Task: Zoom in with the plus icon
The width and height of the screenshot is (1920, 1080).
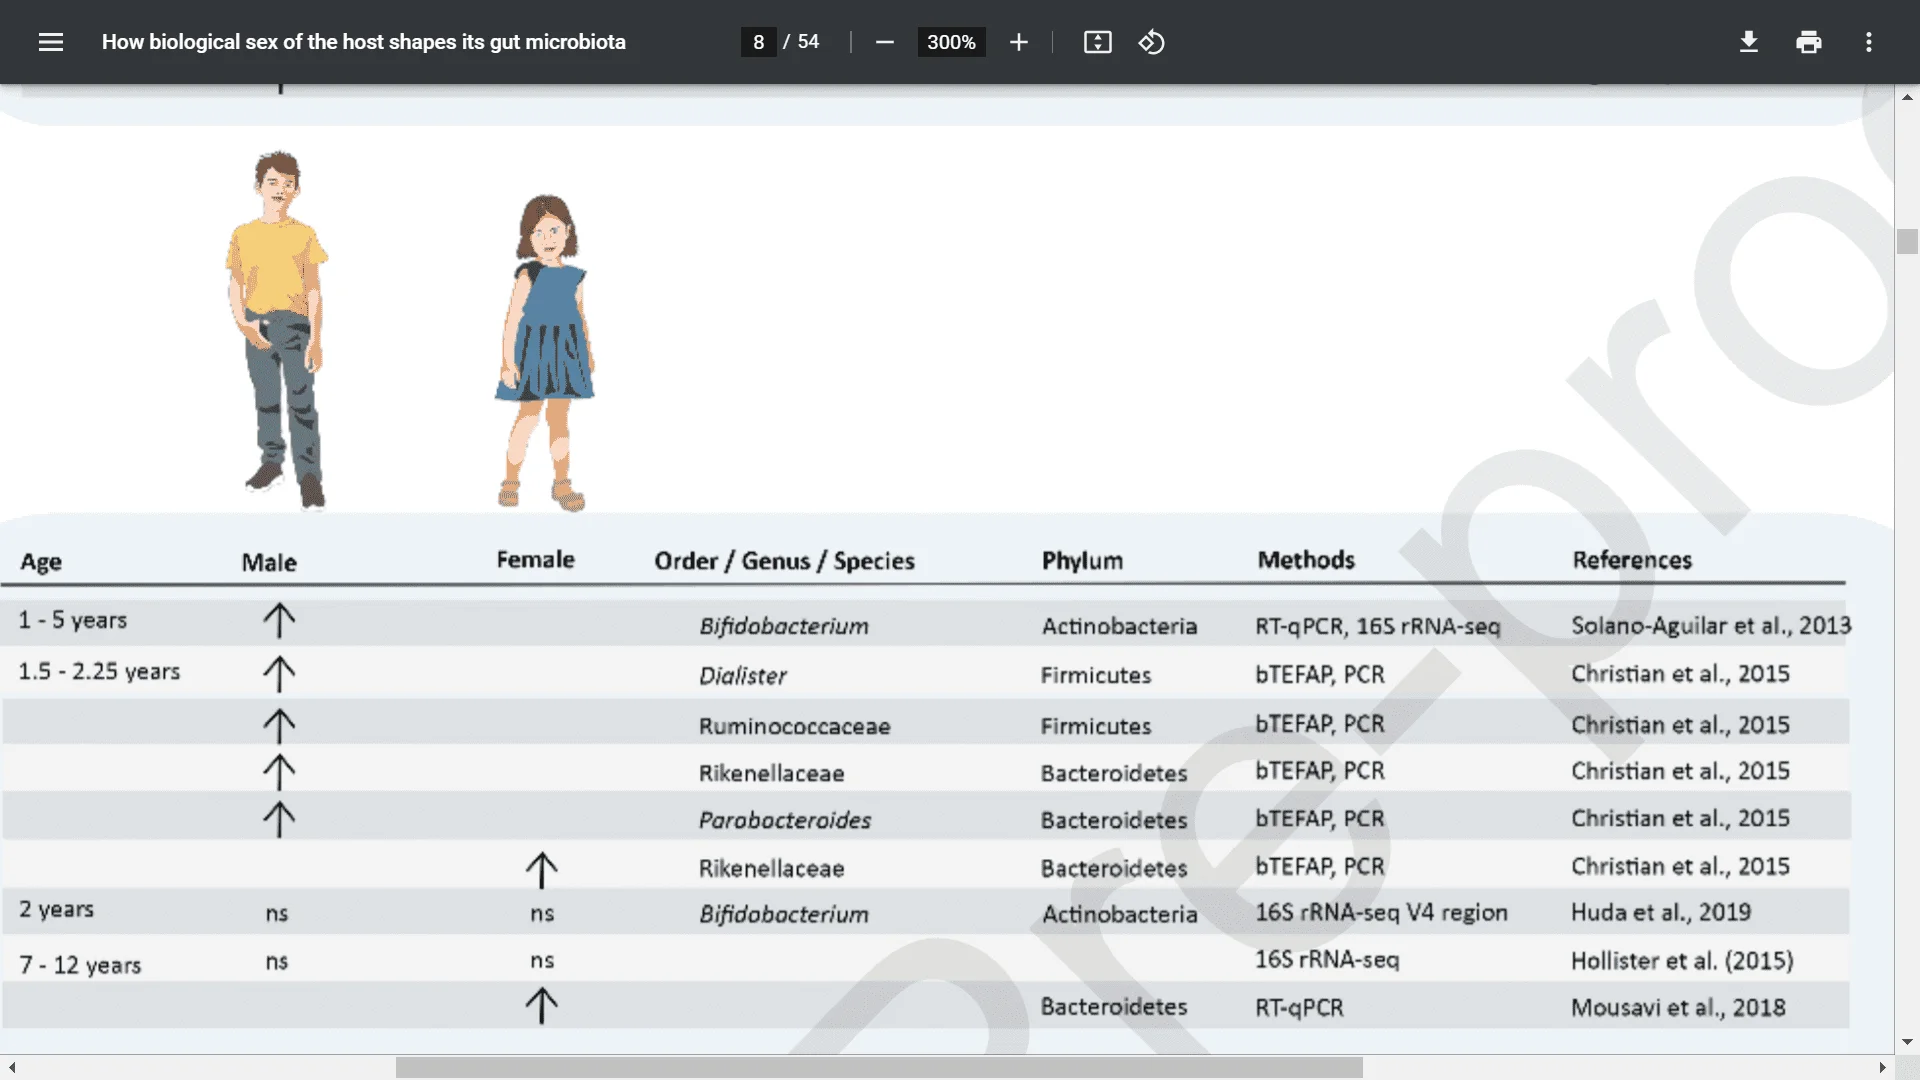Action: [1018, 42]
